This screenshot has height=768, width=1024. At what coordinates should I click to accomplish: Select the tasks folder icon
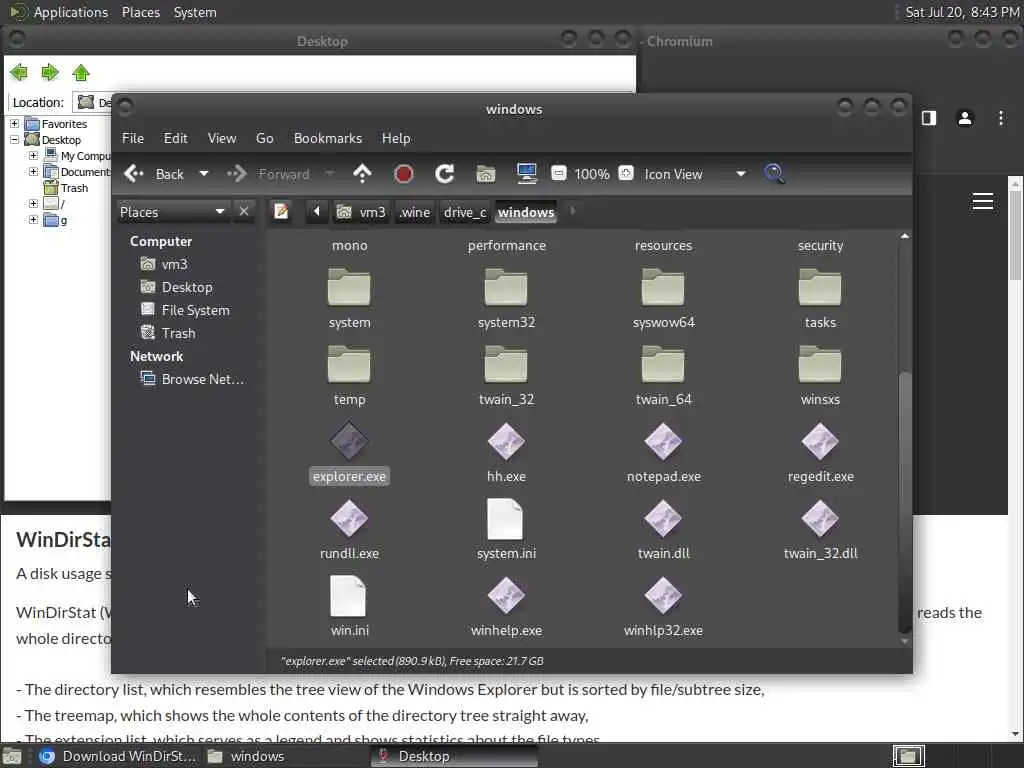[x=820, y=288]
